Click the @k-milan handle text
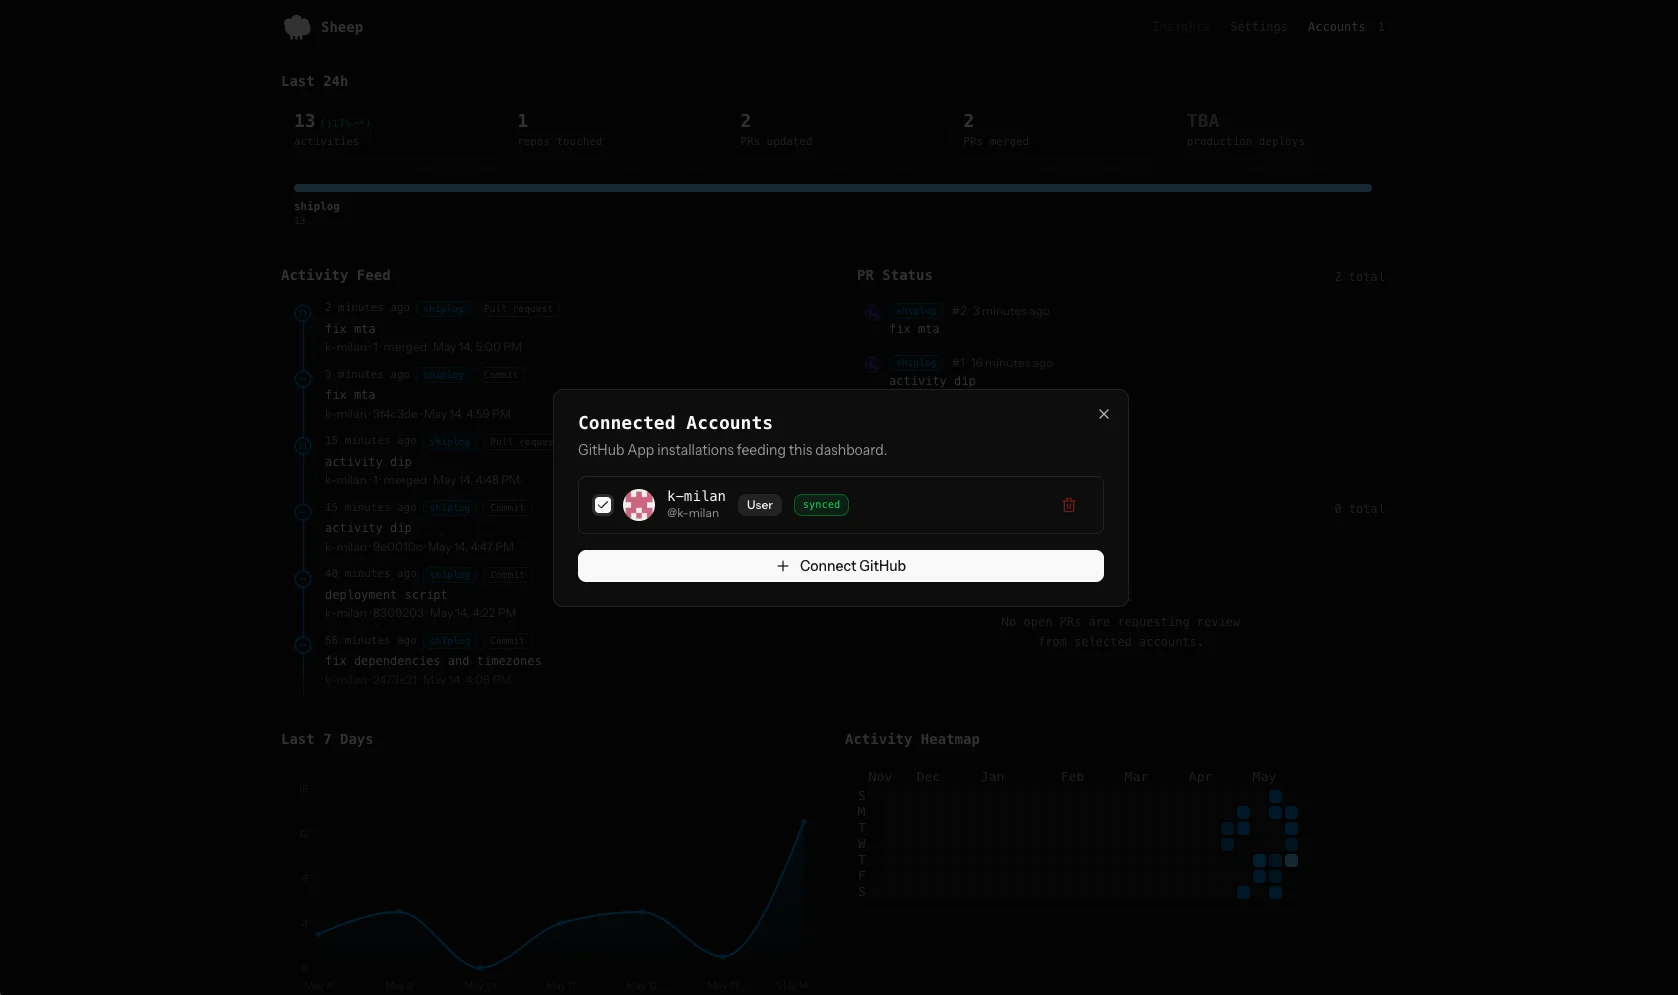The width and height of the screenshot is (1678, 995). [693, 513]
